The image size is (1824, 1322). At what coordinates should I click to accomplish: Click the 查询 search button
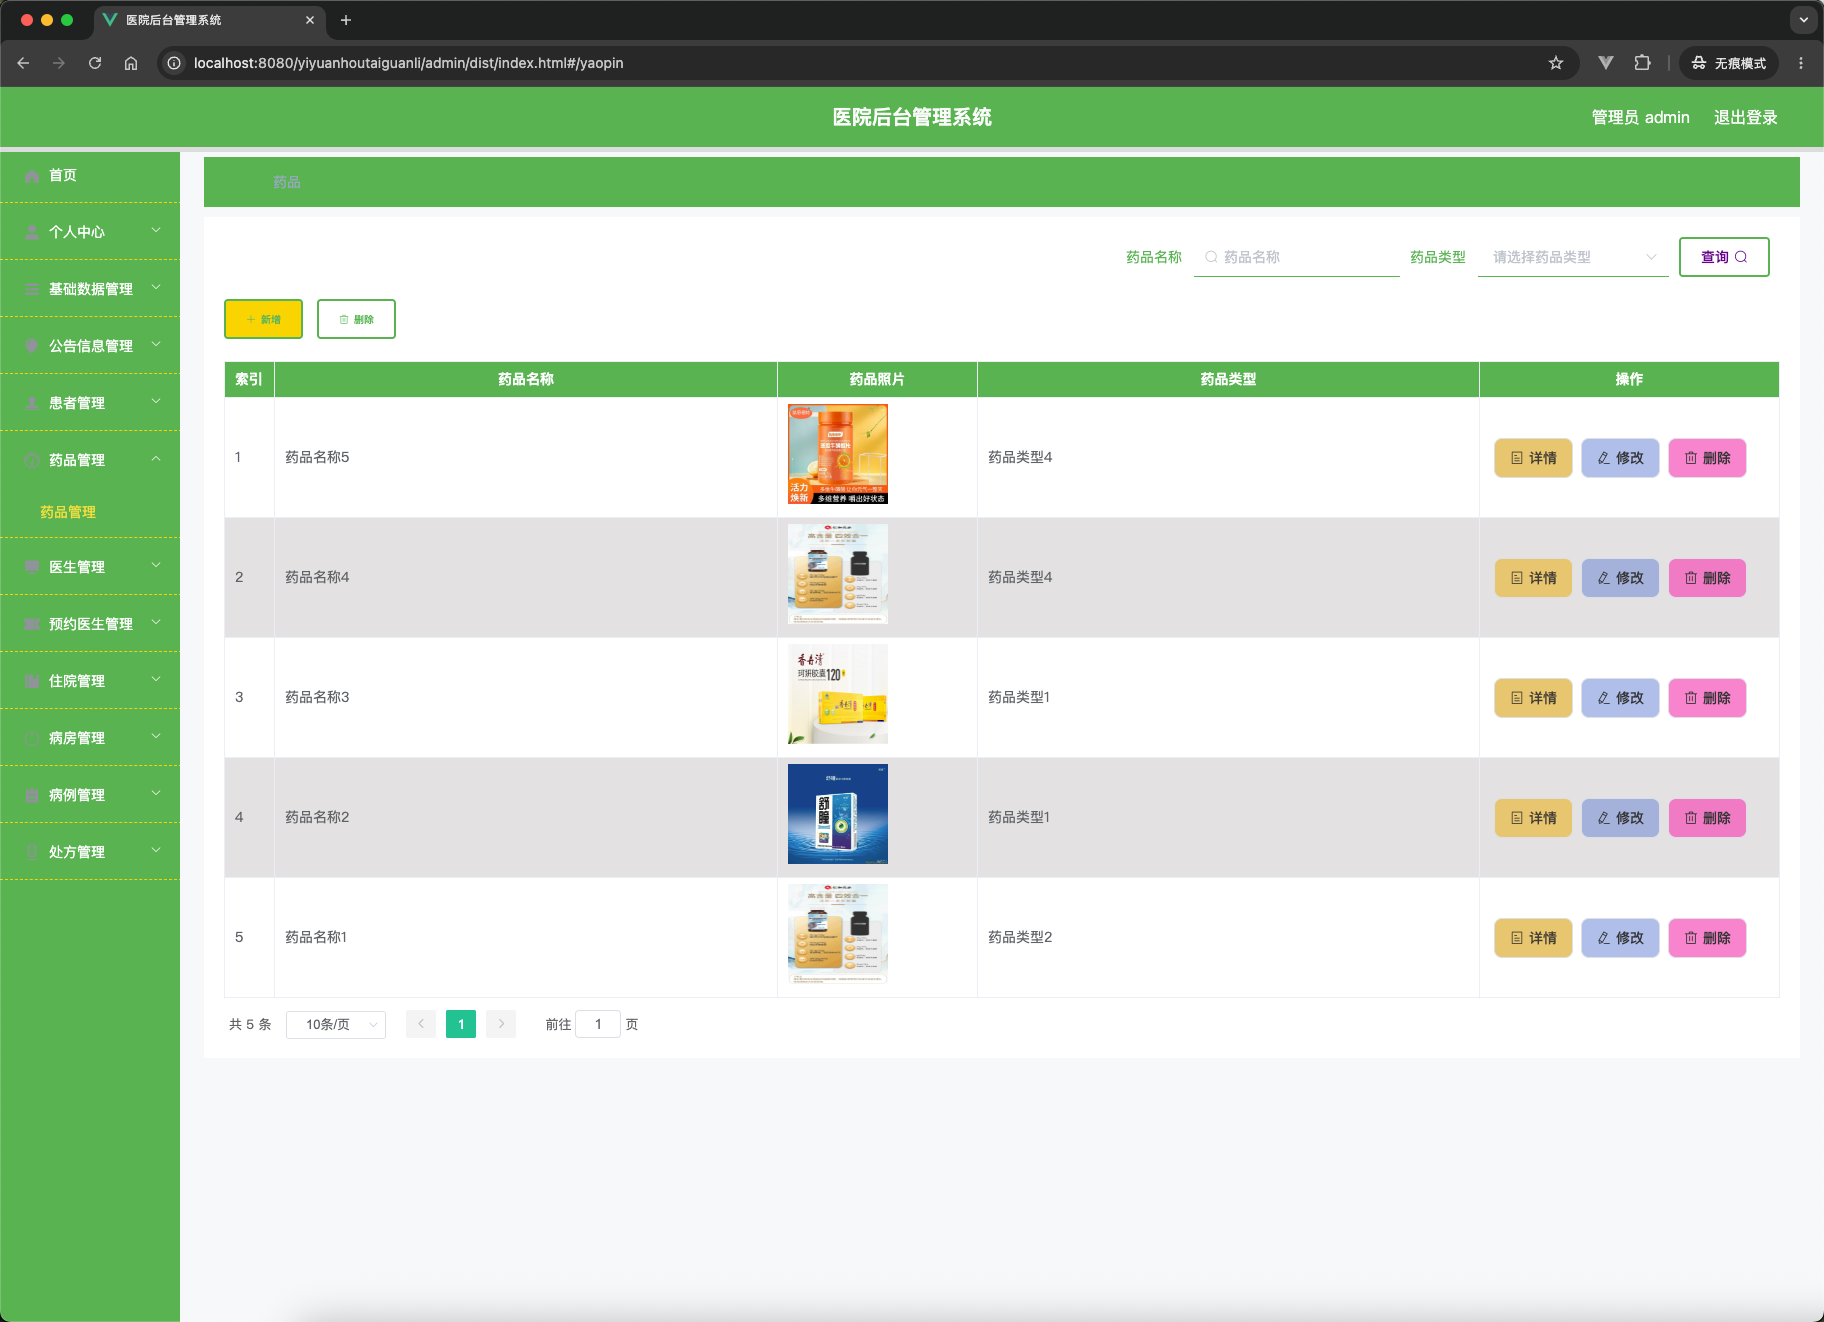(x=1724, y=257)
